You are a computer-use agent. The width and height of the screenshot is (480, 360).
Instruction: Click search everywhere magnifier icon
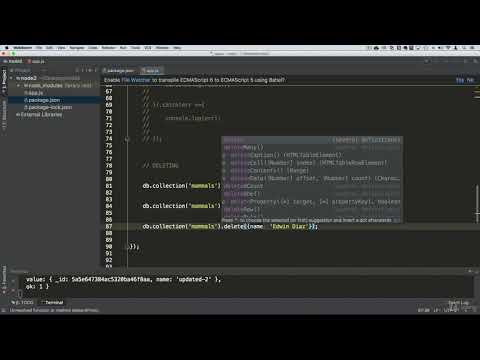tap(475, 61)
